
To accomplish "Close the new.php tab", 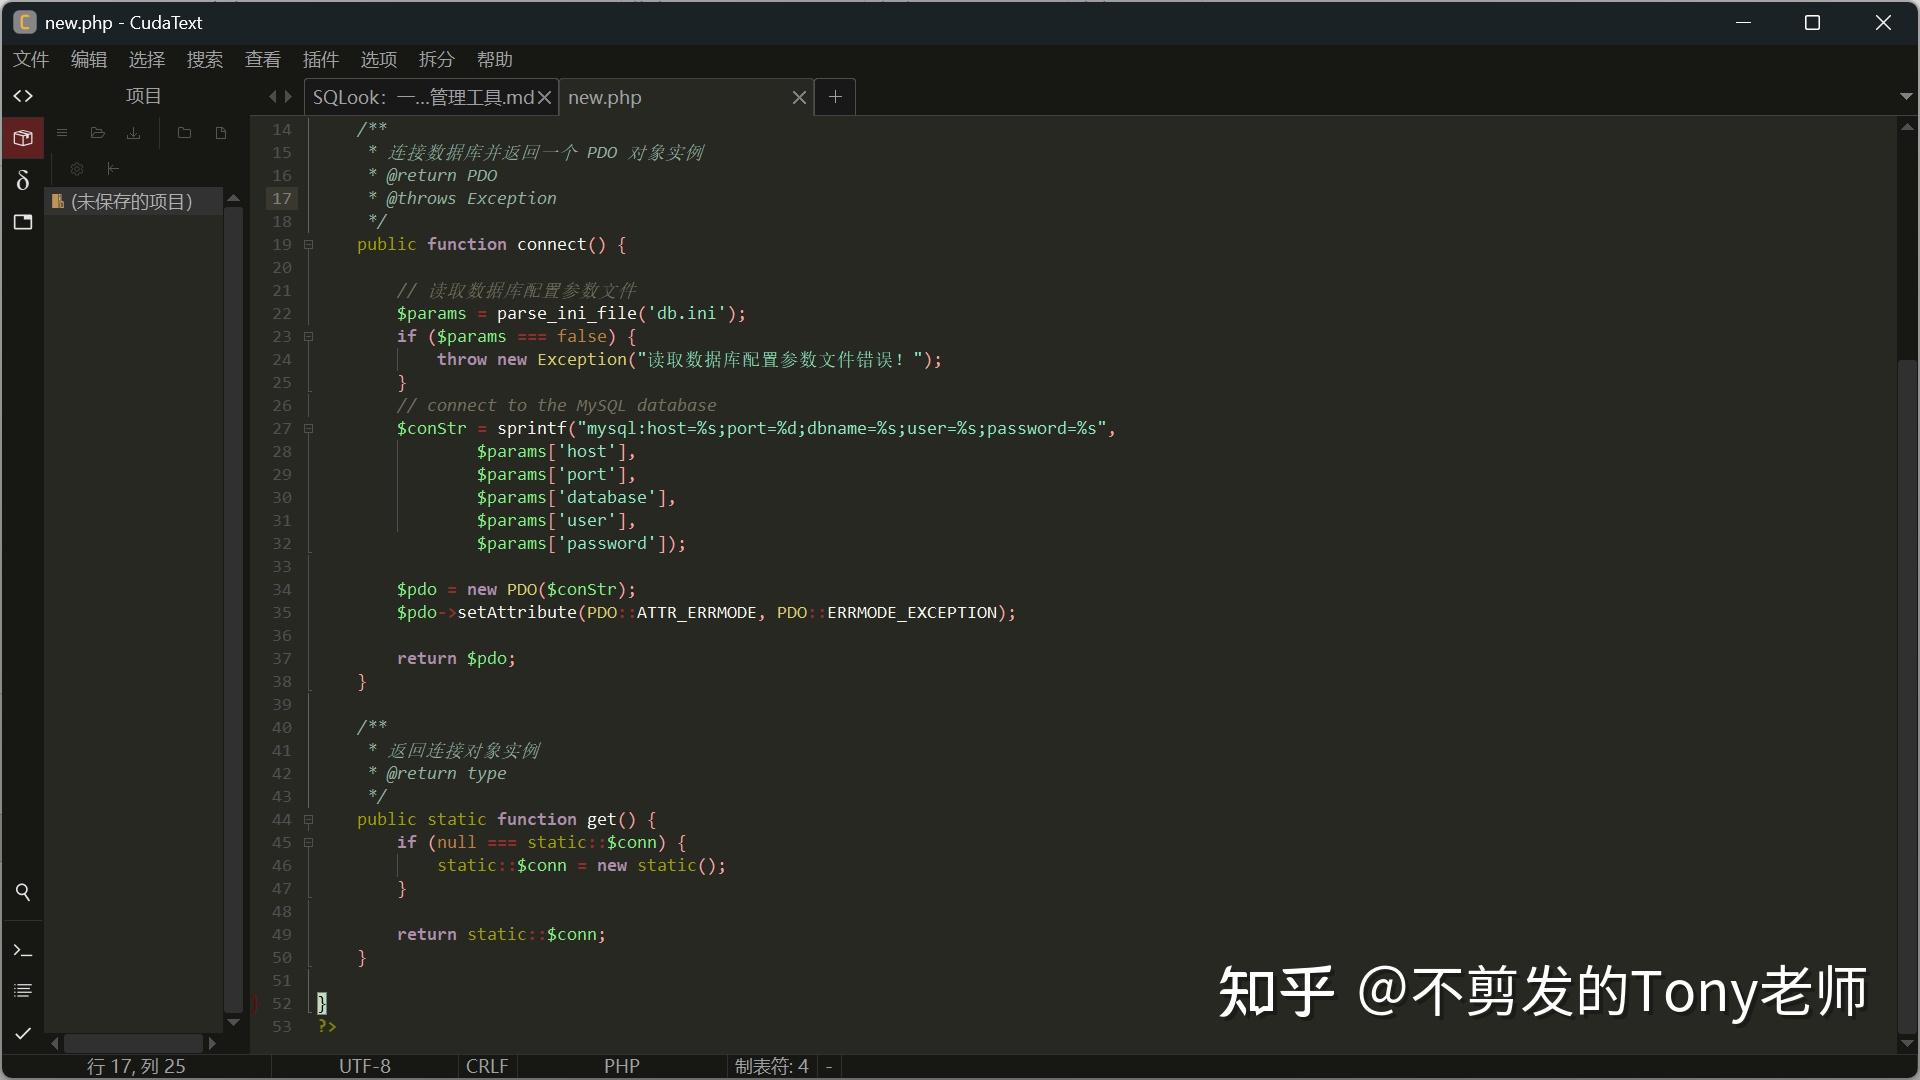I will pos(799,97).
